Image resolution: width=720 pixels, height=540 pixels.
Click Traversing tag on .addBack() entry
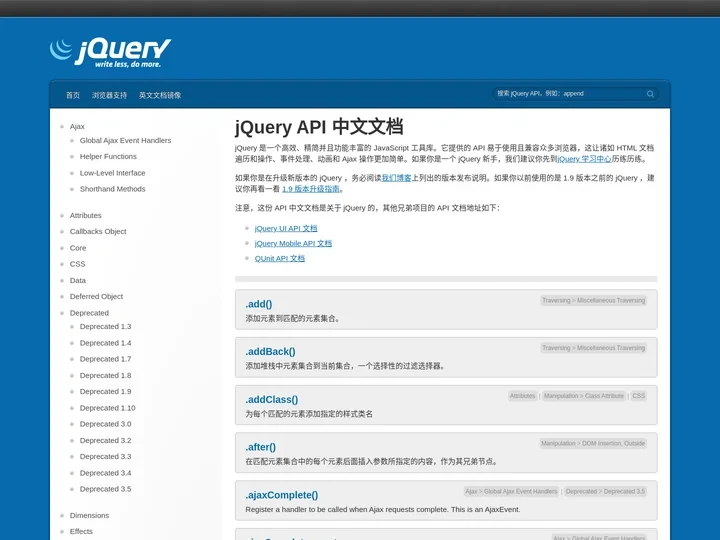pos(556,348)
